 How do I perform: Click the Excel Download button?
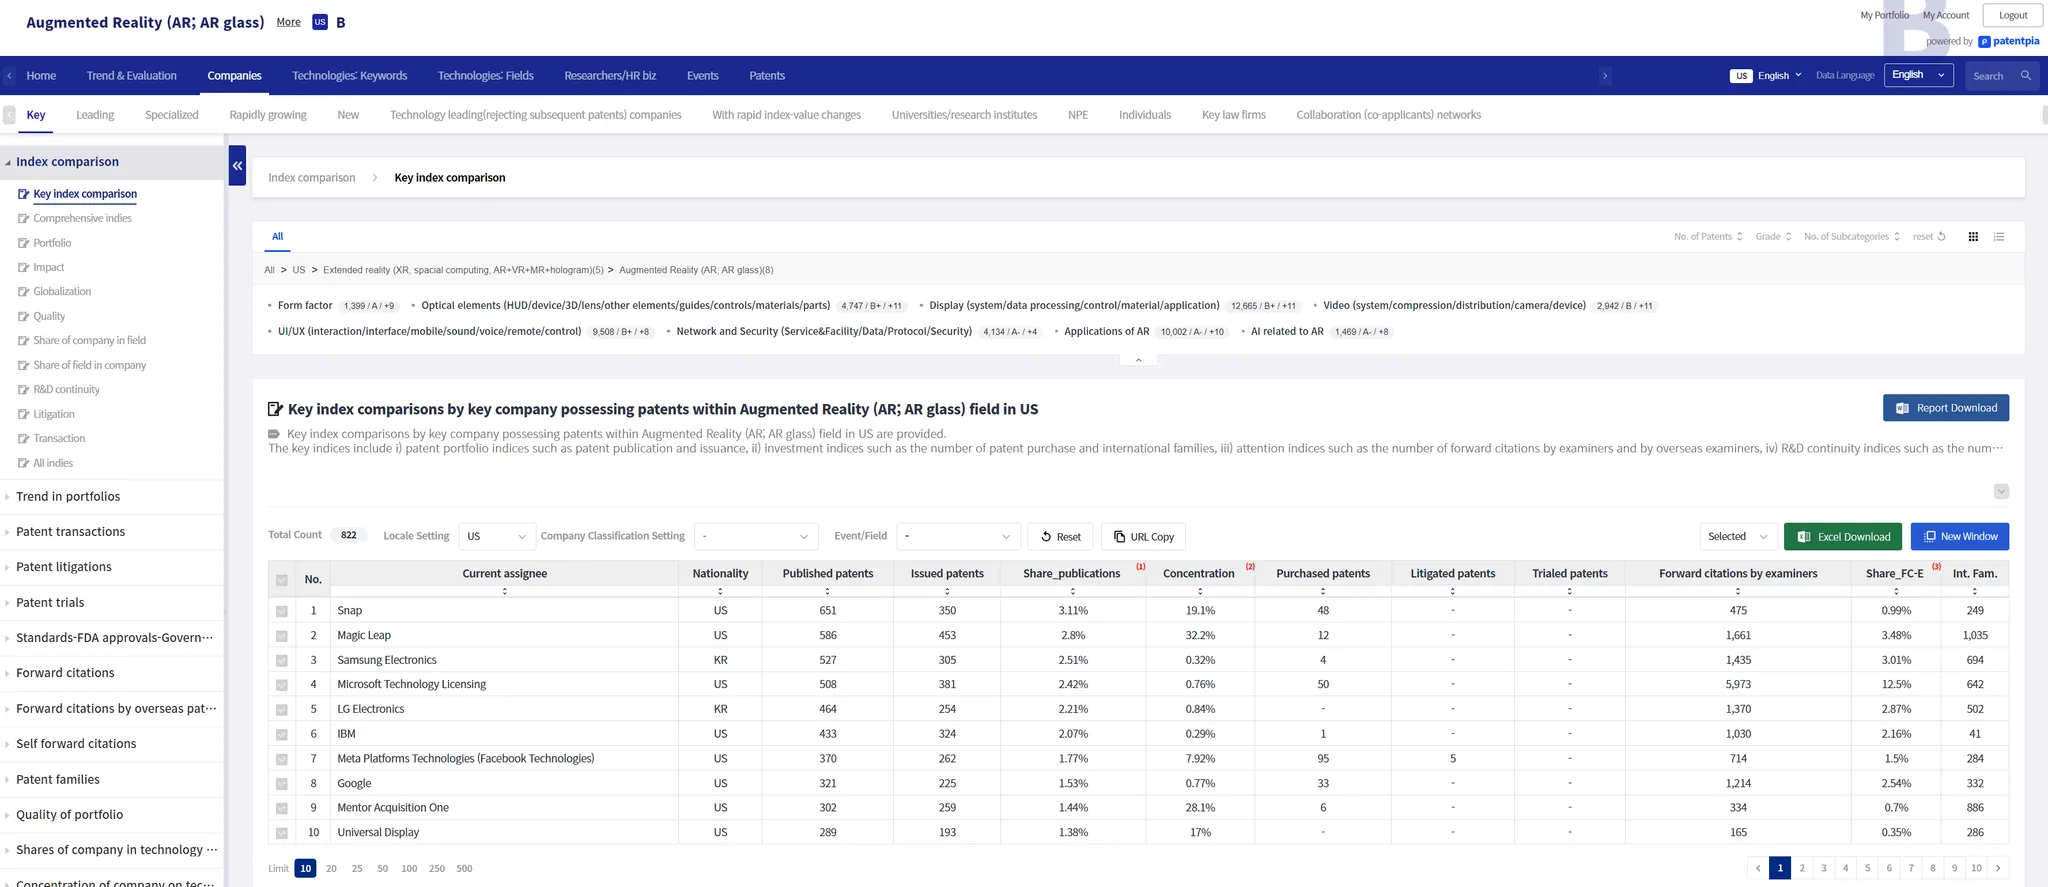1843,537
